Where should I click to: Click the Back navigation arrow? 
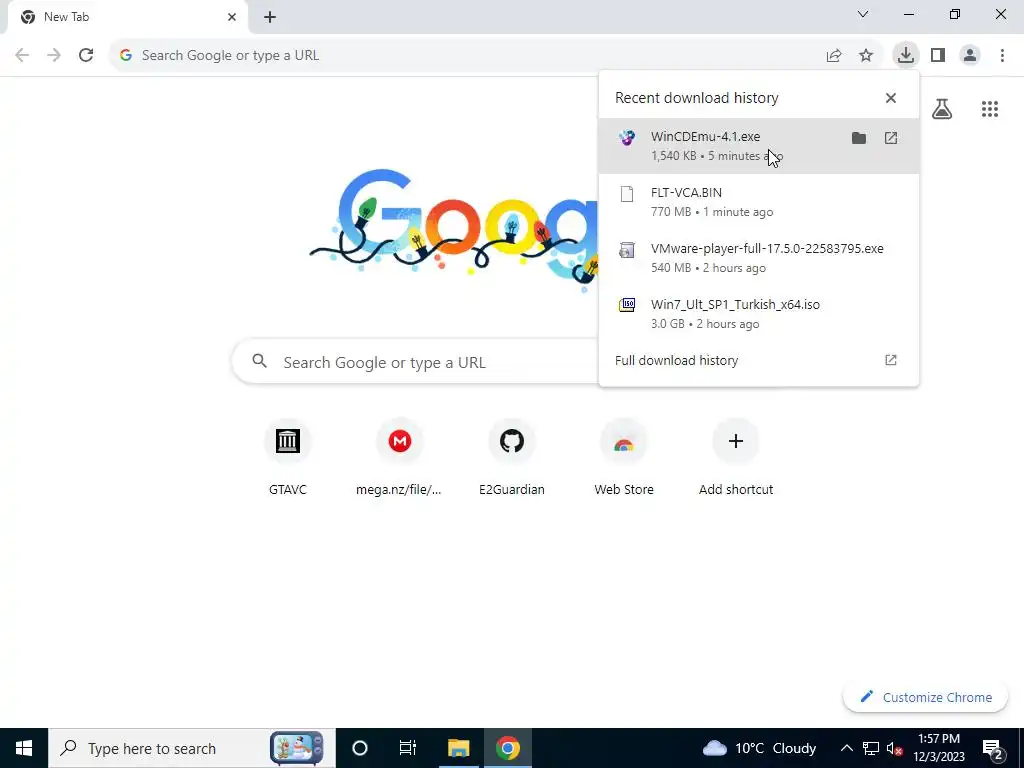[x=22, y=56]
